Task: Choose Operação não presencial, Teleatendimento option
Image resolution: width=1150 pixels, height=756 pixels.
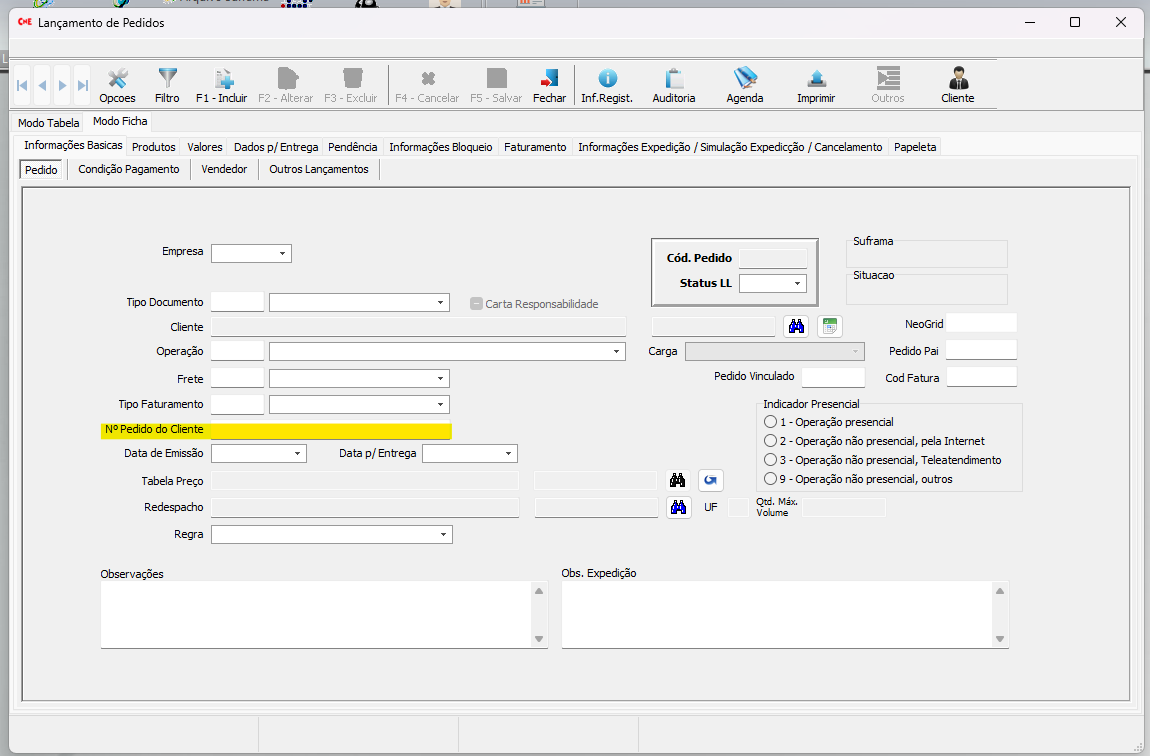Action: (770, 460)
